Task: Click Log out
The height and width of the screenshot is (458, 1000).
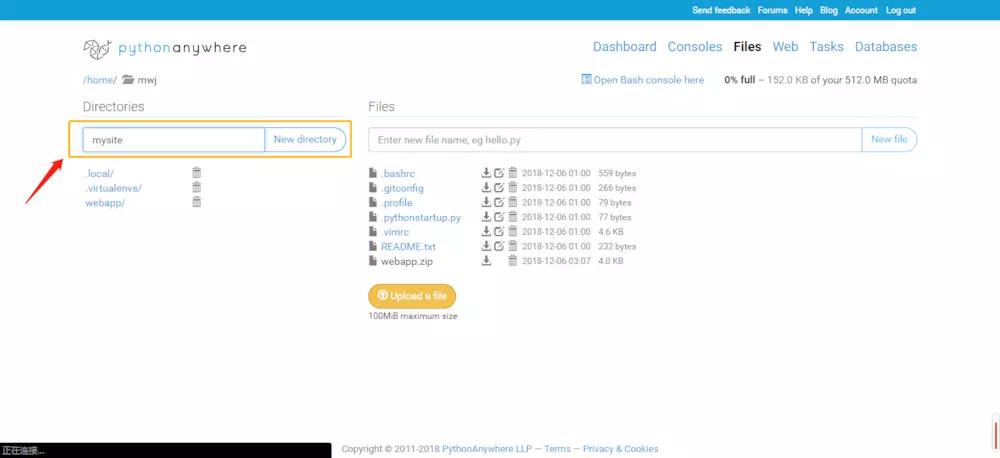Action: pyautogui.click(x=901, y=10)
